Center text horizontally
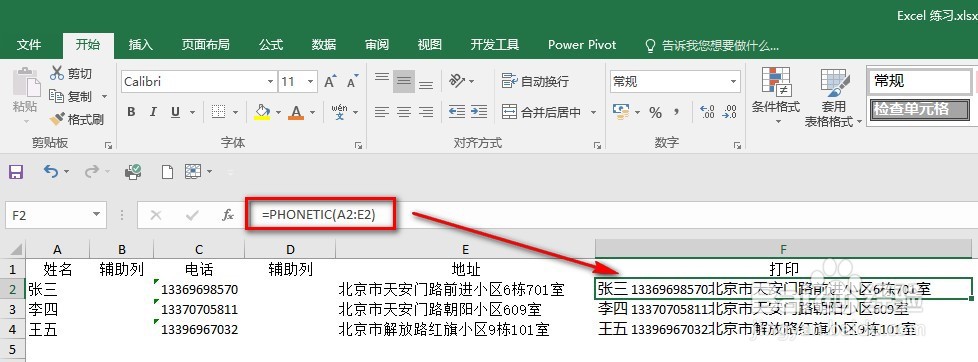 tap(404, 112)
